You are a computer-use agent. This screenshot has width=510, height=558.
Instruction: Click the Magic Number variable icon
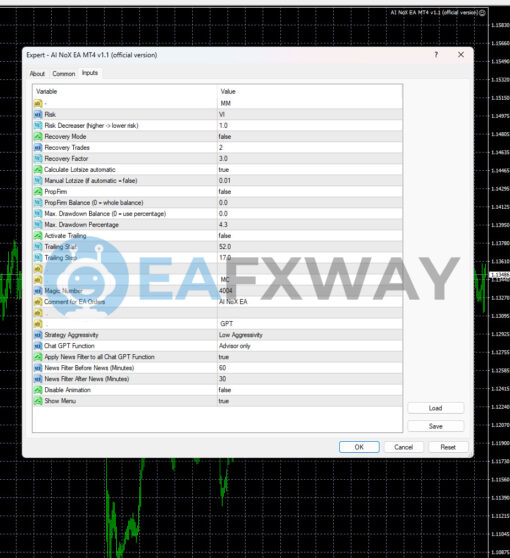(x=38, y=291)
